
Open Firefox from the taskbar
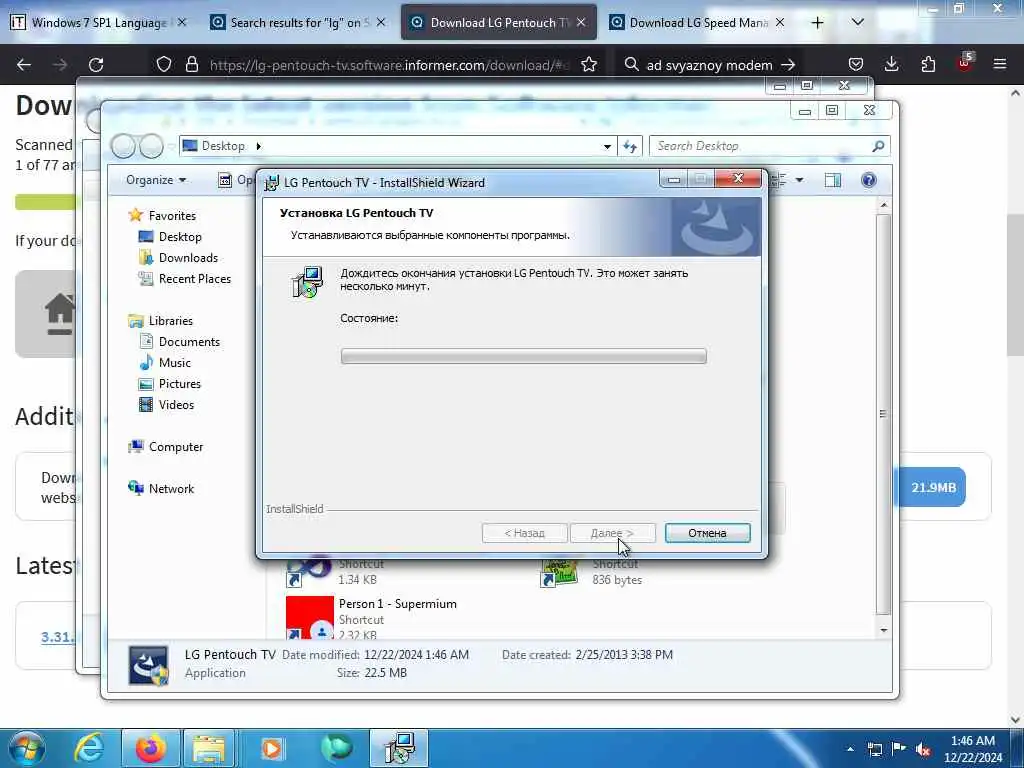tap(150, 748)
